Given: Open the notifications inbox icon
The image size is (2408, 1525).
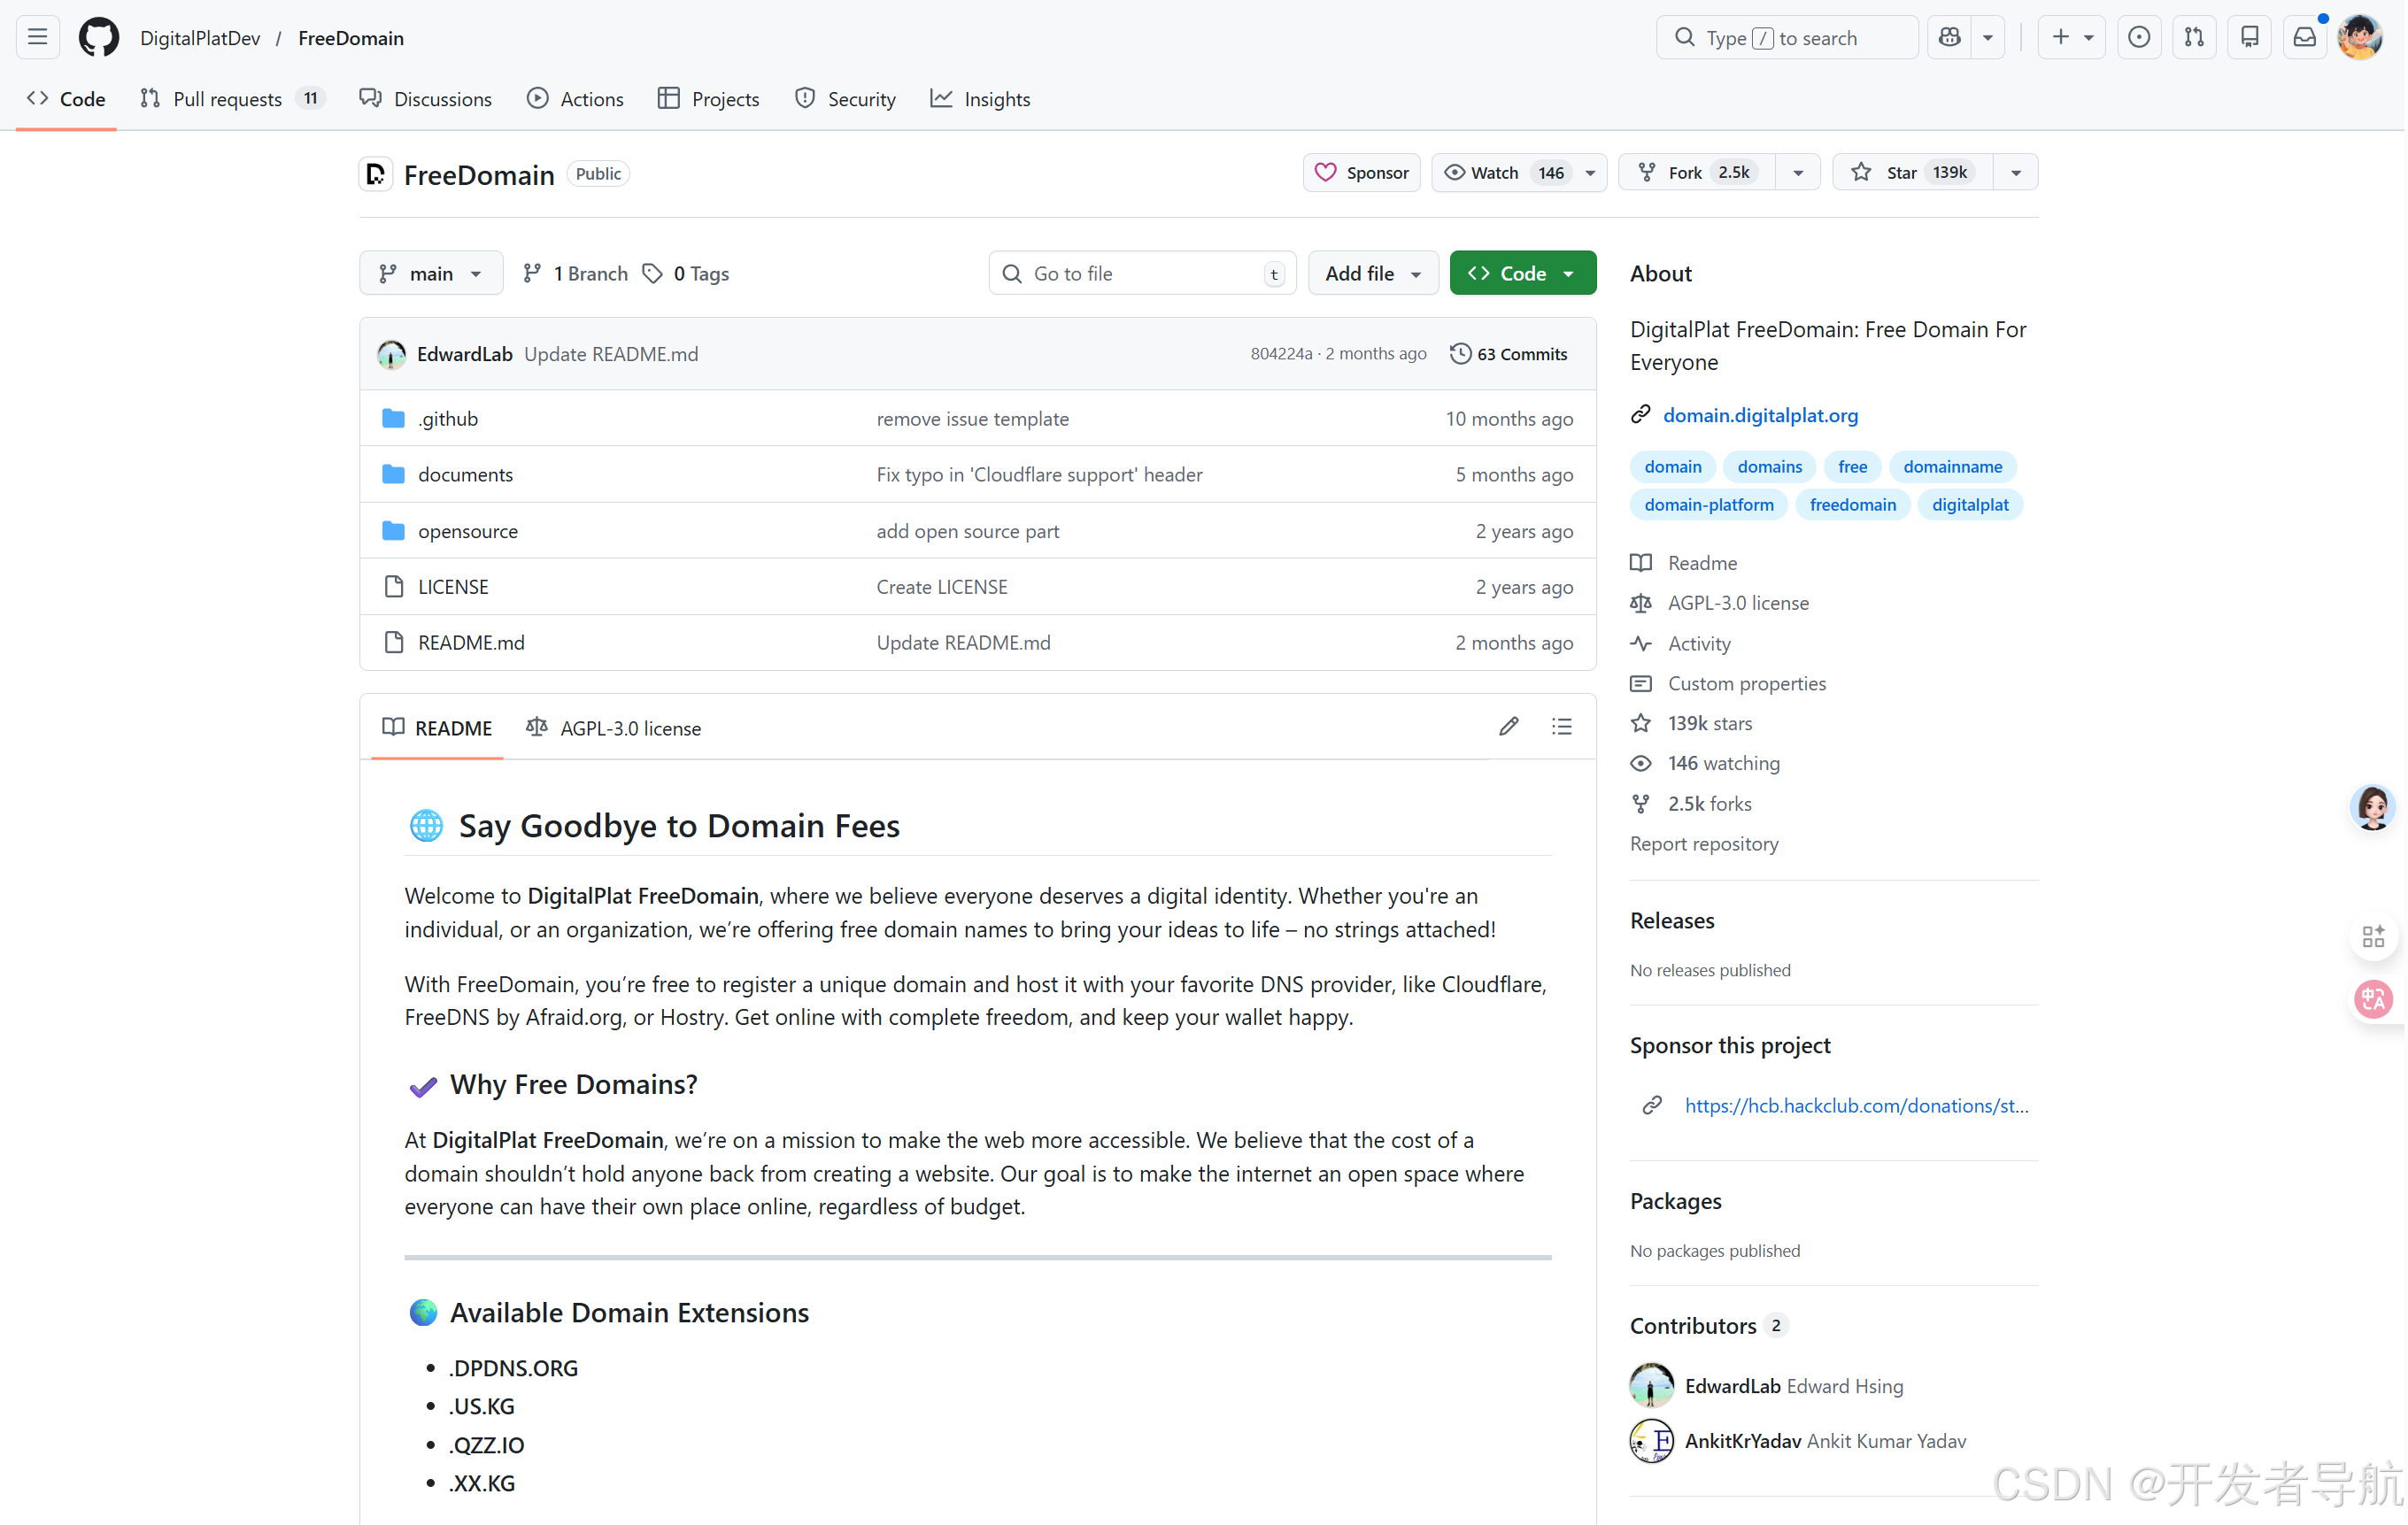Looking at the screenshot, I should click(x=2304, y=37).
